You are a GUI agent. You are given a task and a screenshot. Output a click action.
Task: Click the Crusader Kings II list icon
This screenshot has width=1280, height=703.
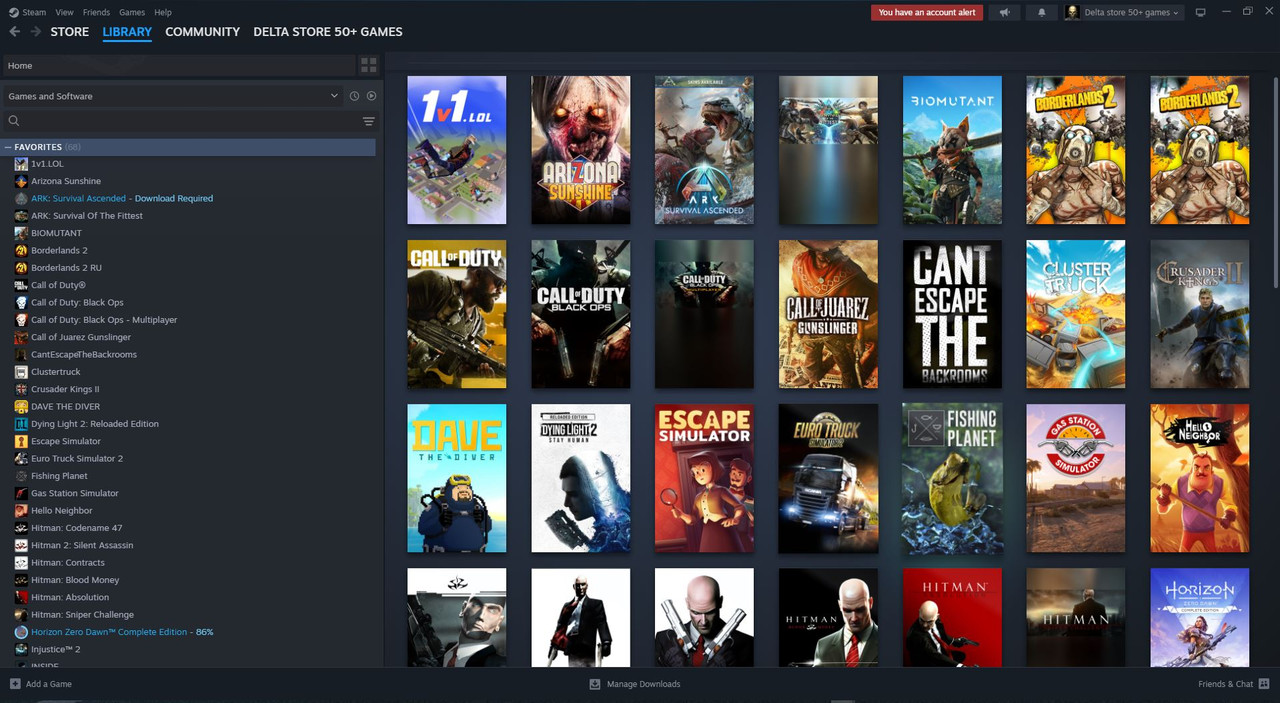pos(21,389)
